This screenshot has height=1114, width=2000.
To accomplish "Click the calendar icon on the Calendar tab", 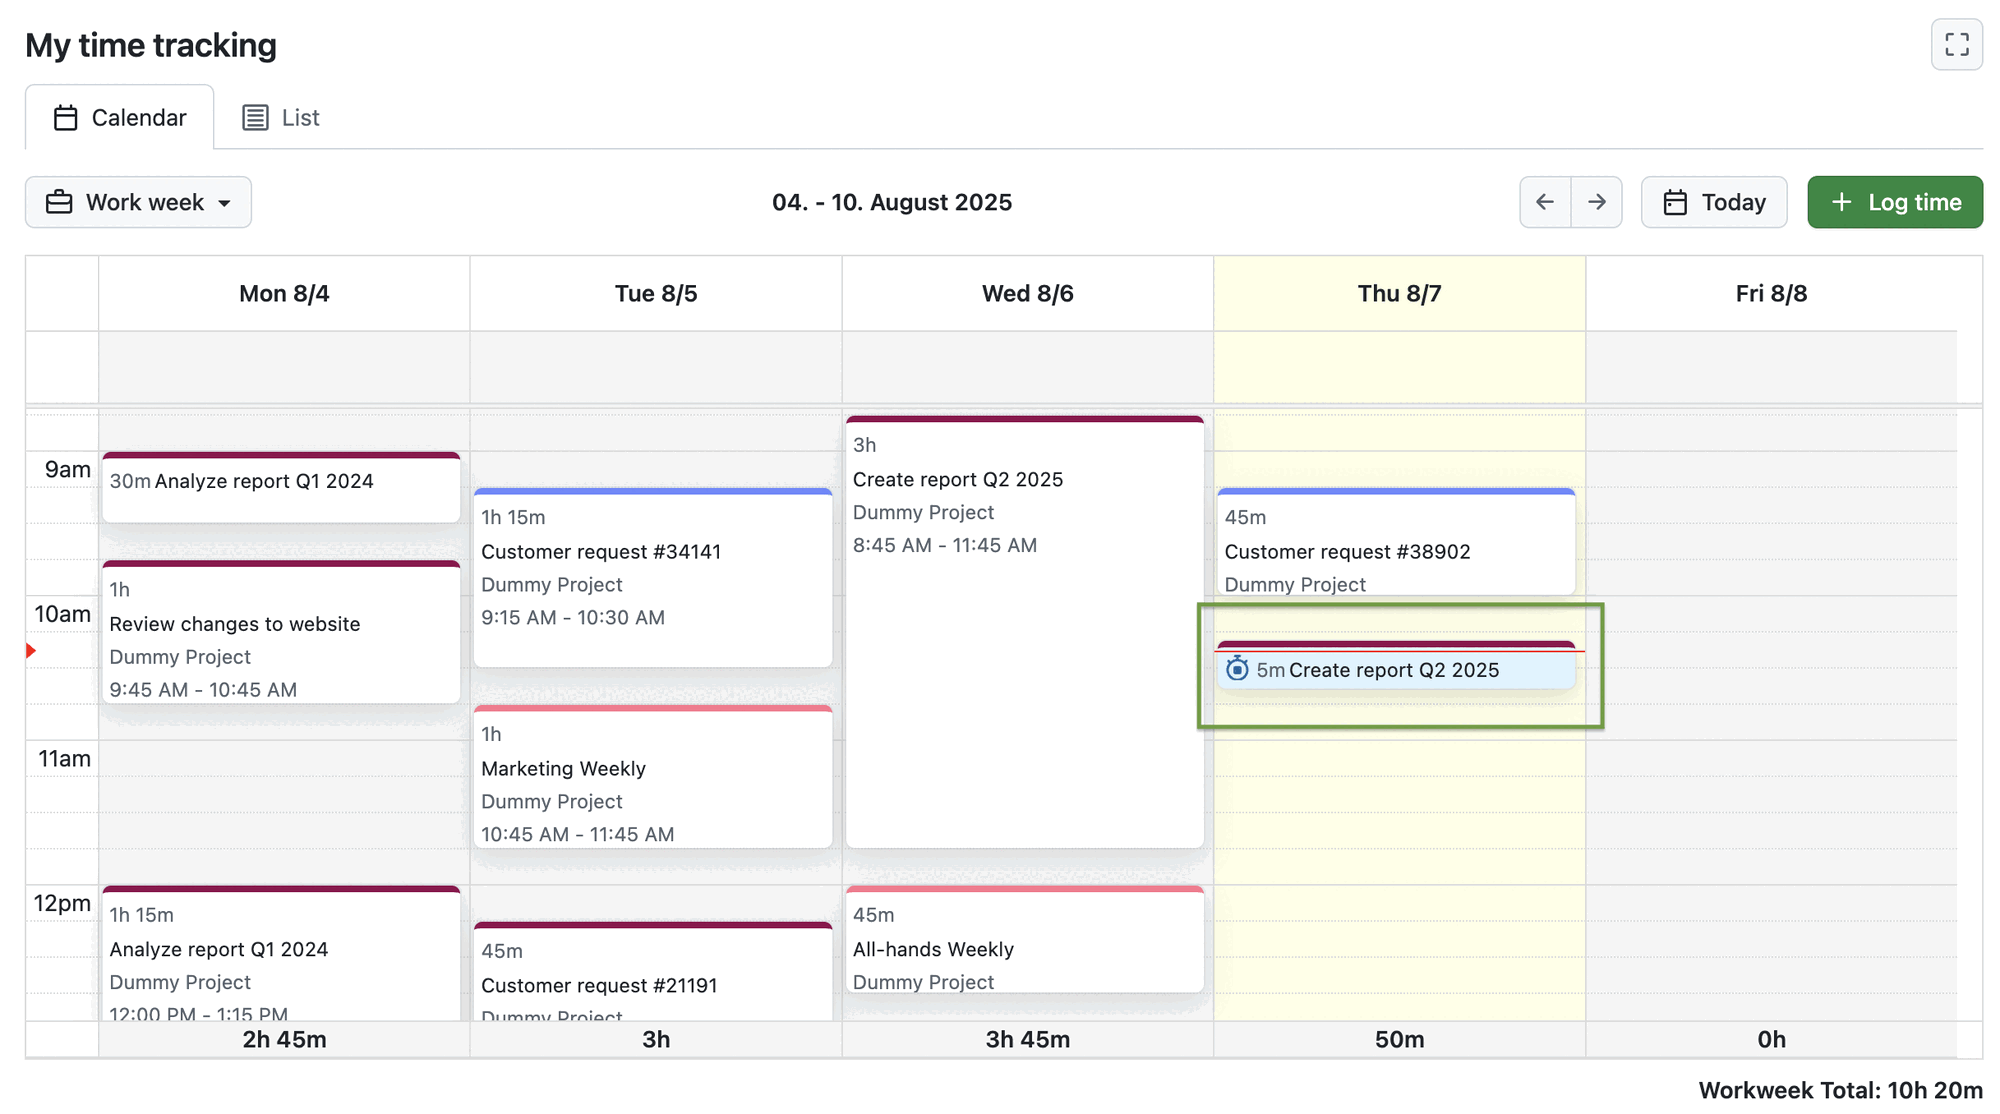I will (x=65, y=117).
